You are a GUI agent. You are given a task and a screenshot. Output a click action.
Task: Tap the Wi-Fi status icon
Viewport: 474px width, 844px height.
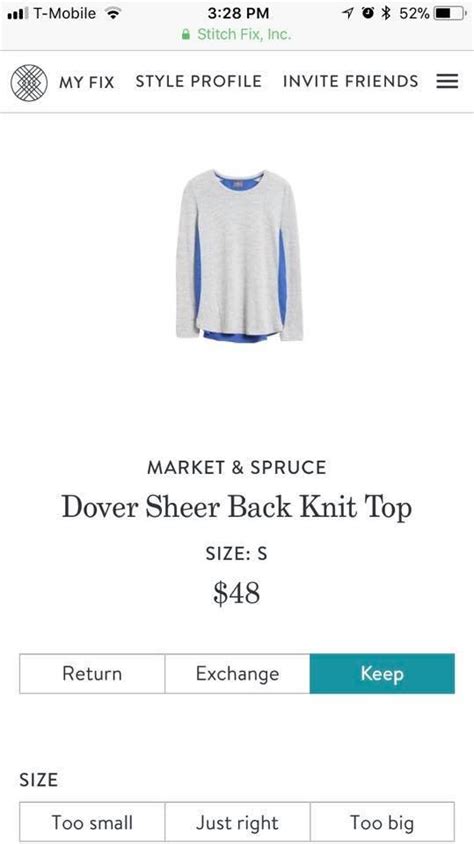pos(112,13)
